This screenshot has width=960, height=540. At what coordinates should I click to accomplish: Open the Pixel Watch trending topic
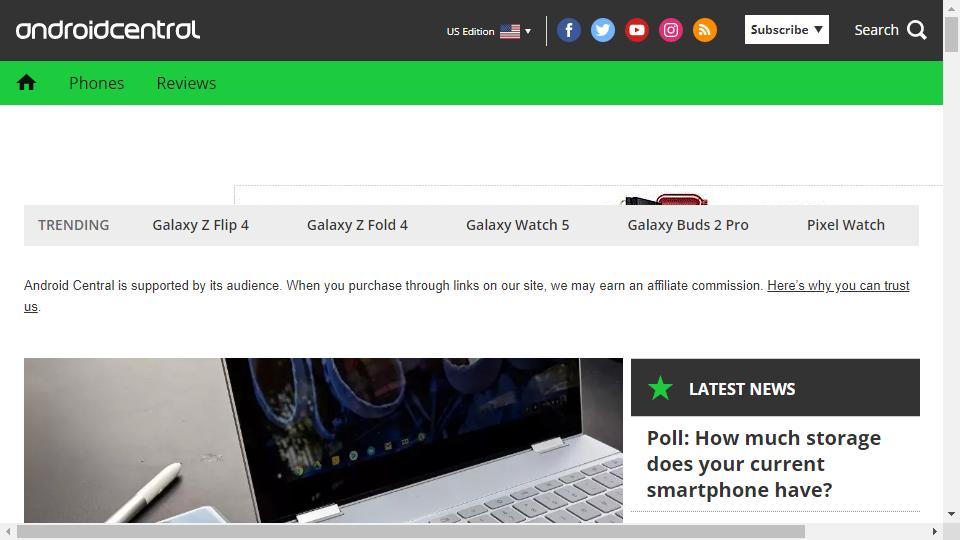846,225
